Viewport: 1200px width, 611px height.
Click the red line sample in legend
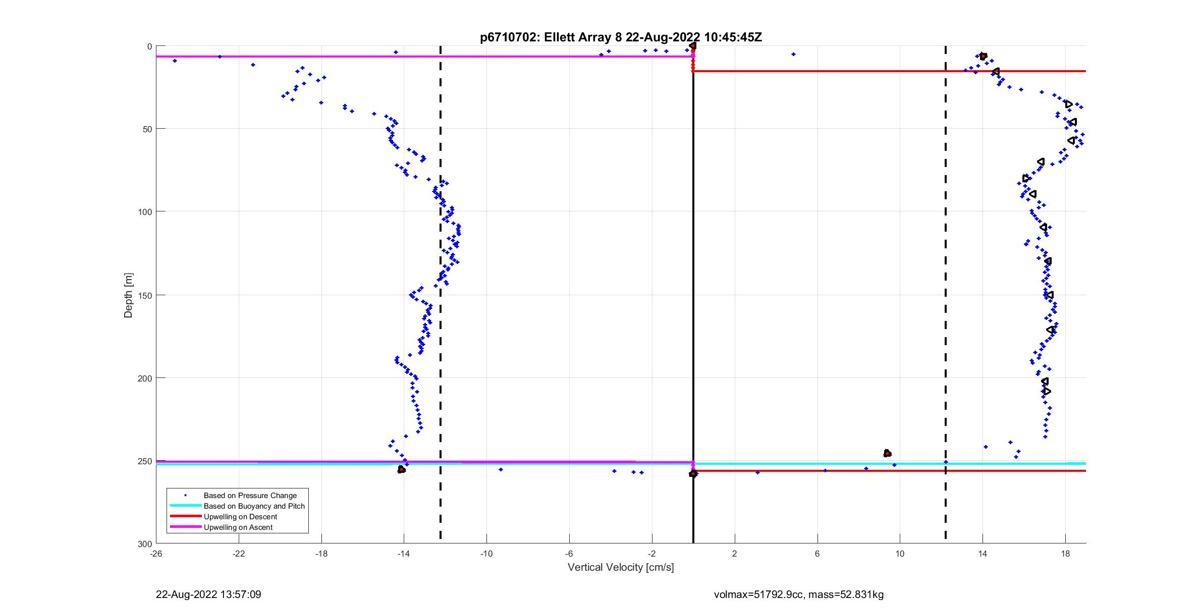(184, 516)
